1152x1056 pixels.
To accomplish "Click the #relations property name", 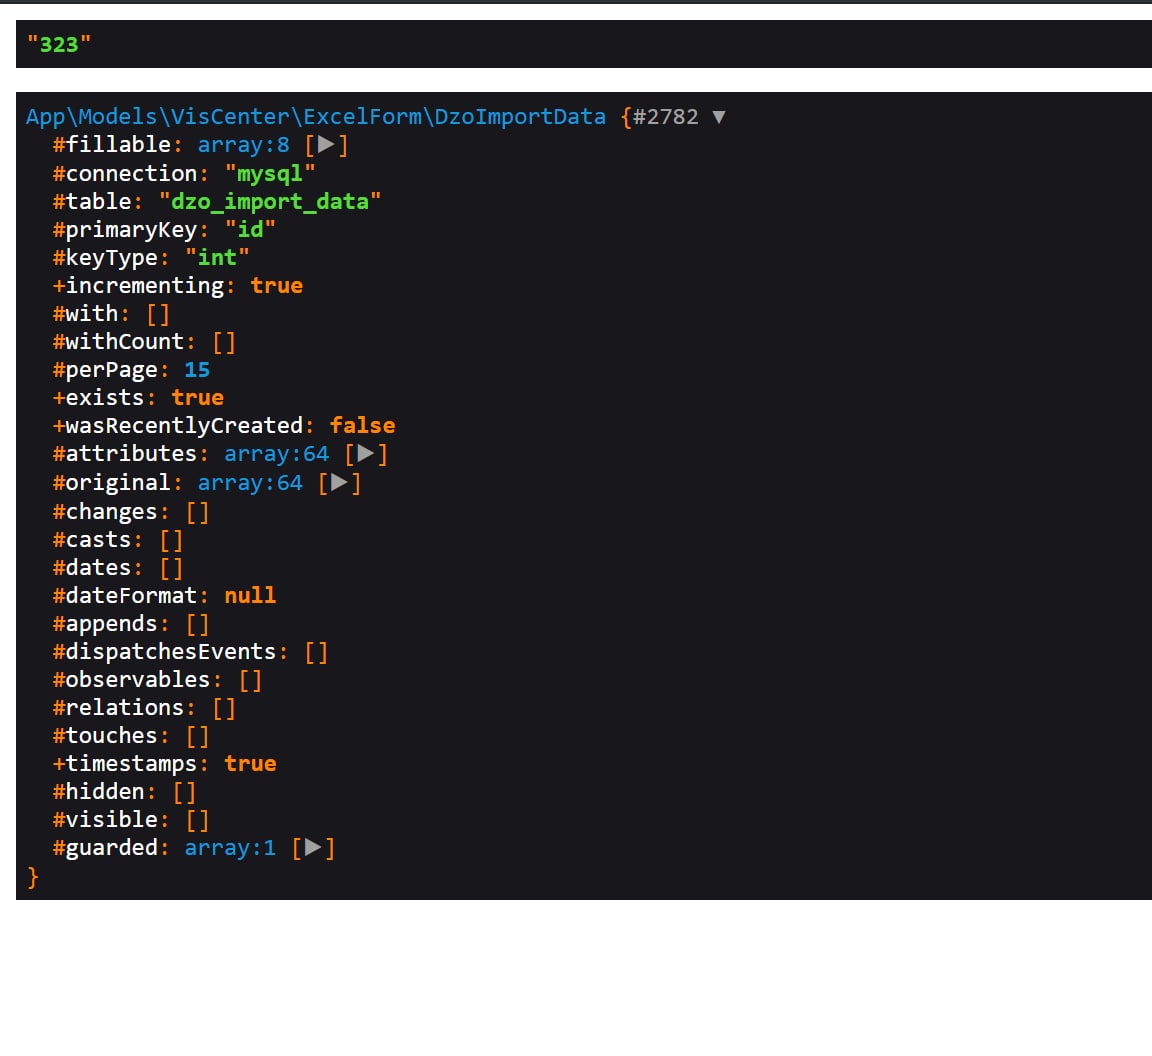I will (118, 708).
